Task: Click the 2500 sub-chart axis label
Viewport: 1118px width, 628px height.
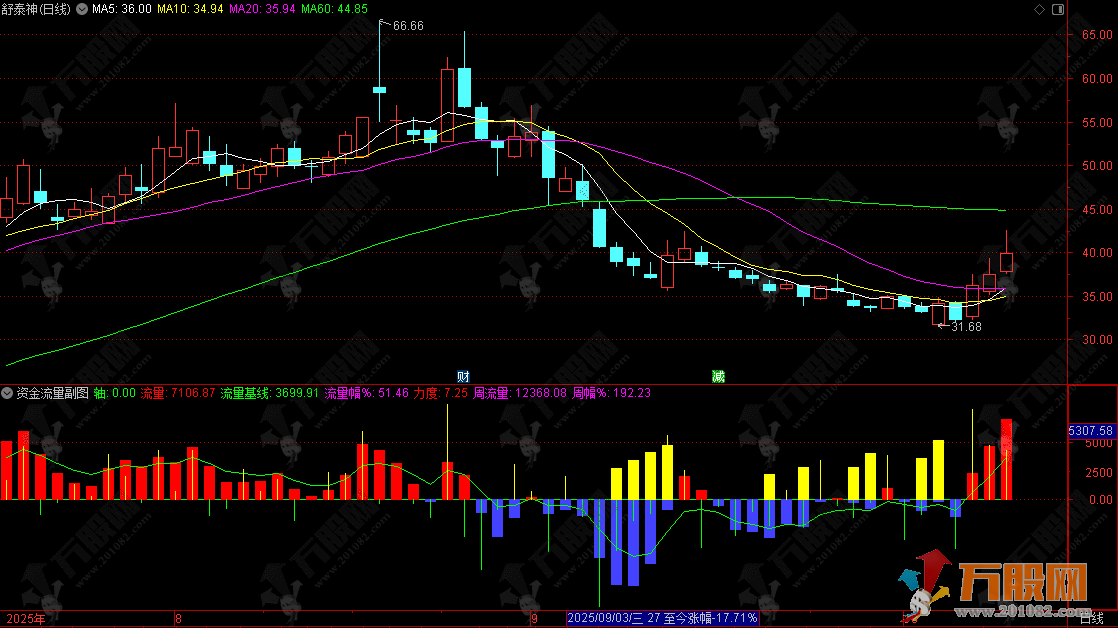Action: [1099, 473]
